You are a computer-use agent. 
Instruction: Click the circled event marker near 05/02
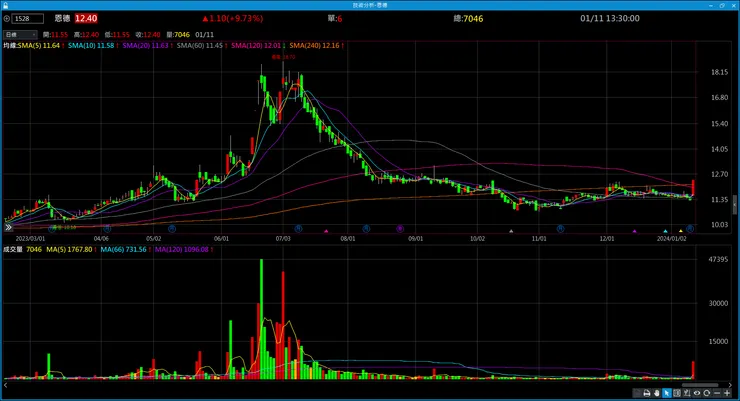tap(172, 229)
